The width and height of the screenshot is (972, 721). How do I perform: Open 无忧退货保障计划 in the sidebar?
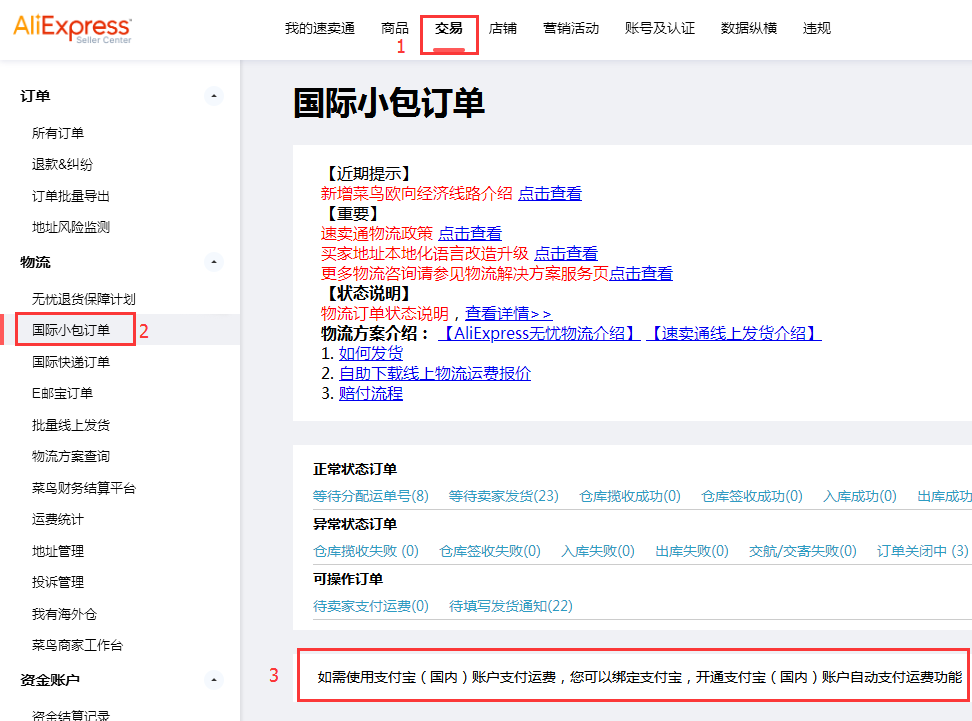click(x=84, y=299)
